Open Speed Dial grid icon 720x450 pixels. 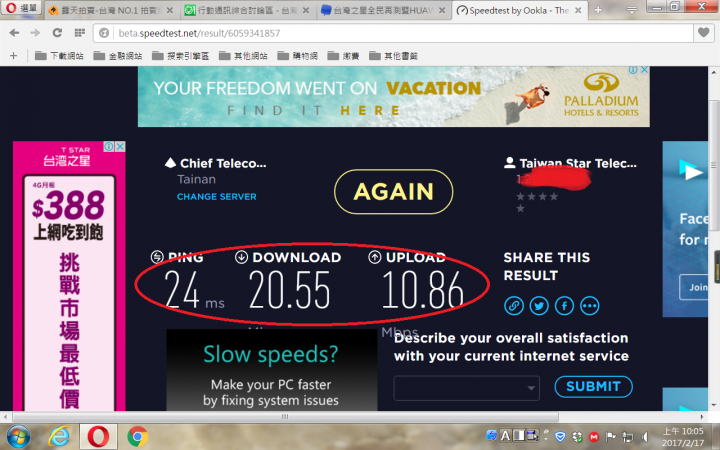(80, 33)
